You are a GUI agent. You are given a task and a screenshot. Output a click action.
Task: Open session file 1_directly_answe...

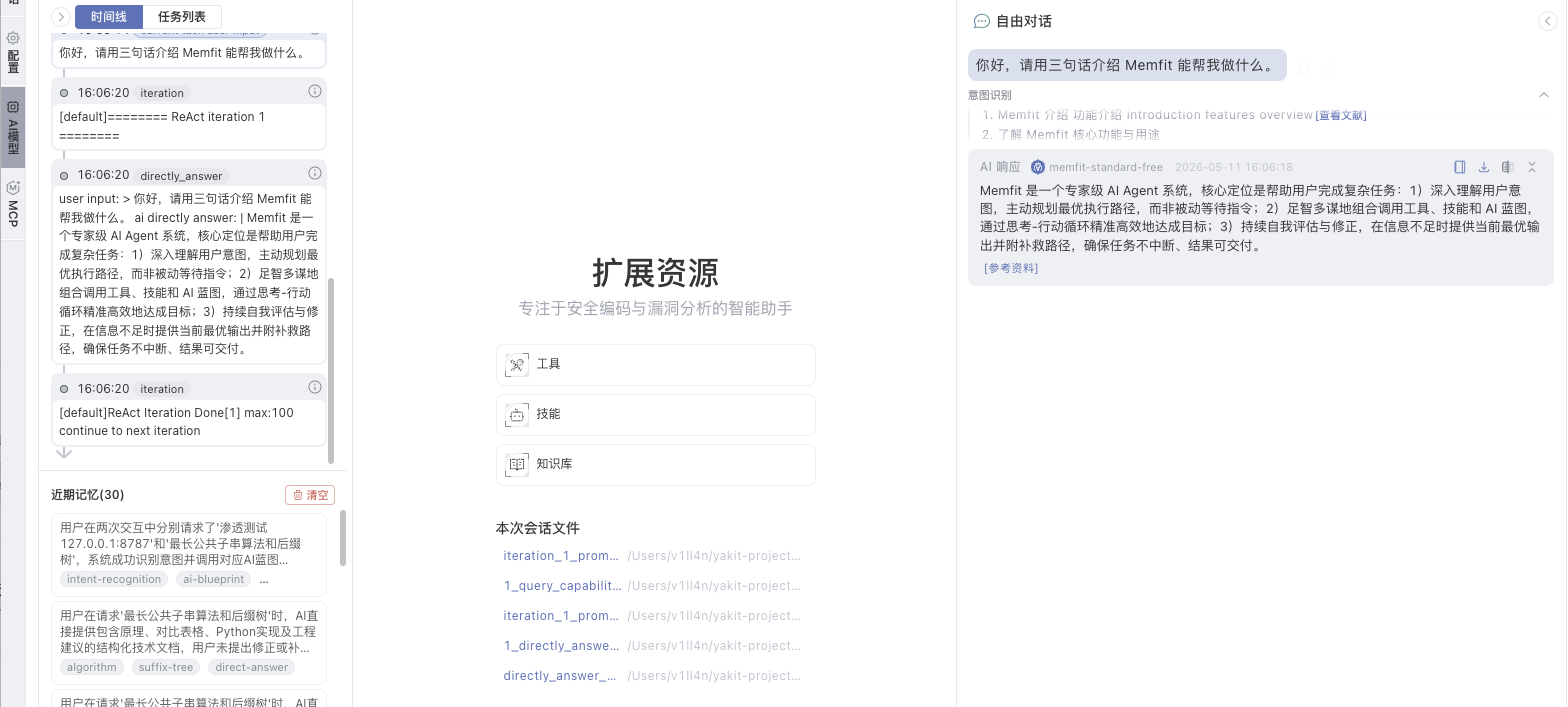[561, 646]
